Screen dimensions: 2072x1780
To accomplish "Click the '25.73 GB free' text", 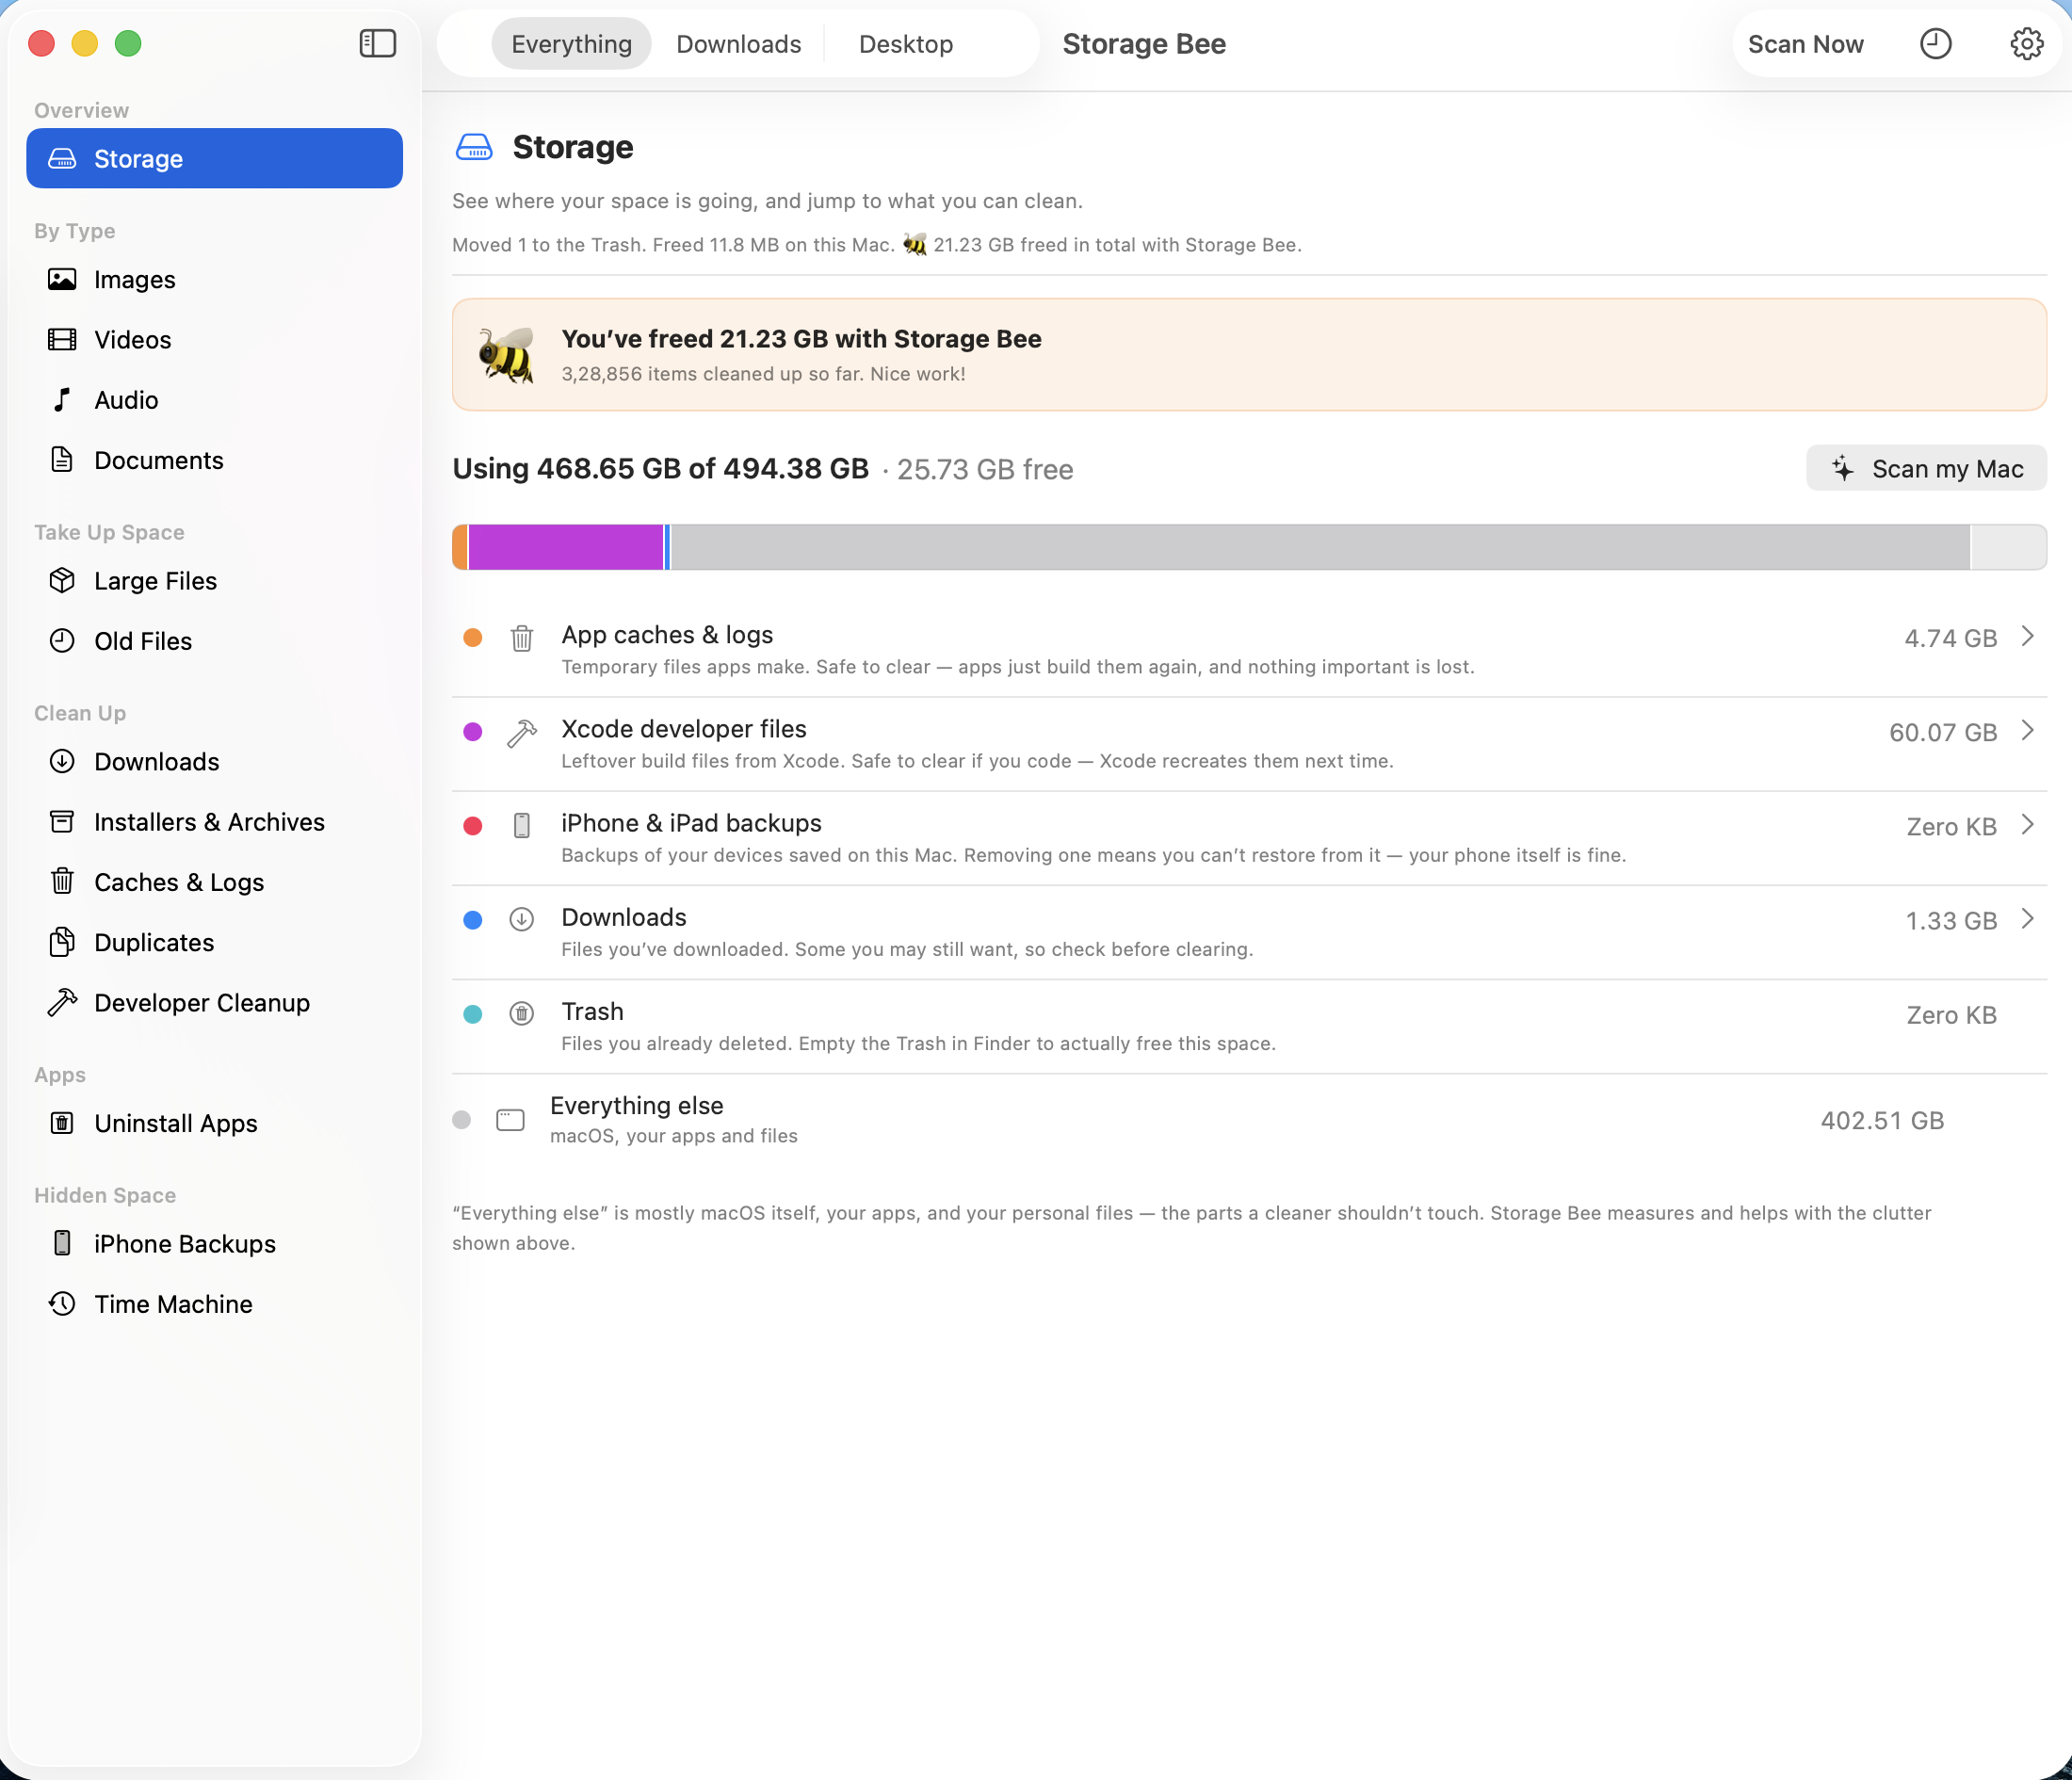I will click(984, 469).
